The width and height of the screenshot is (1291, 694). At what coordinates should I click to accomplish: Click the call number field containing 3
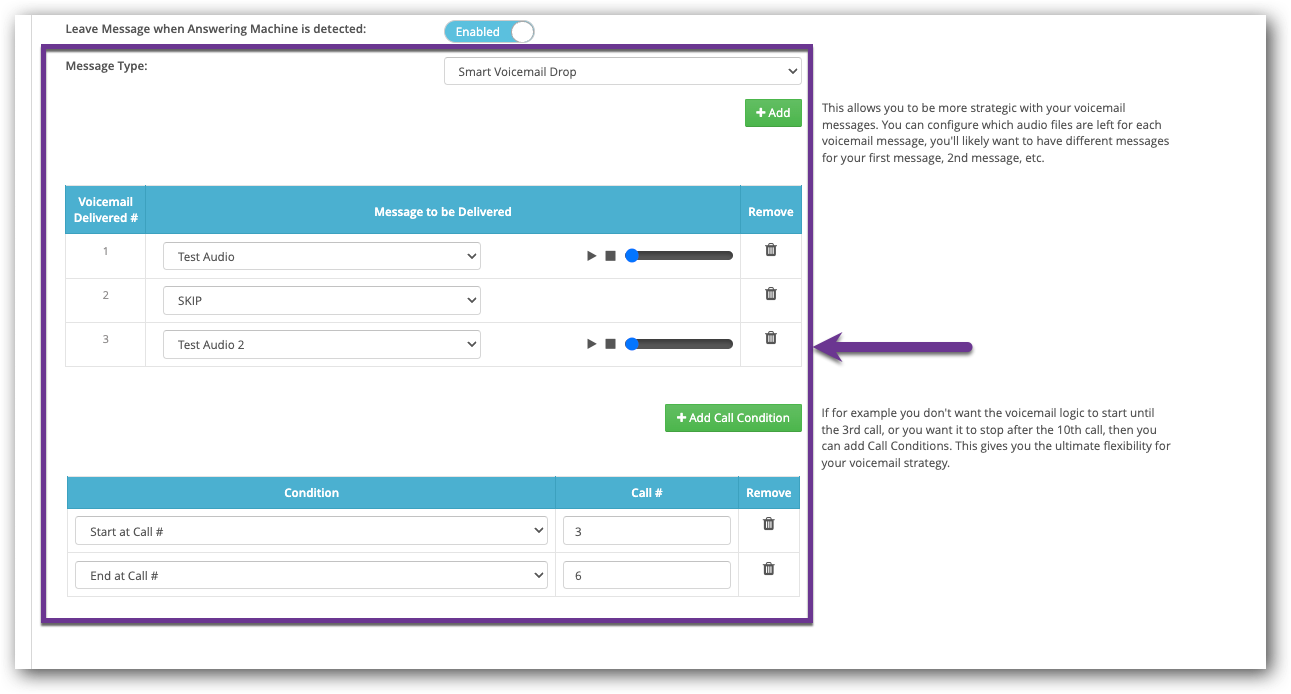(646, 532)
